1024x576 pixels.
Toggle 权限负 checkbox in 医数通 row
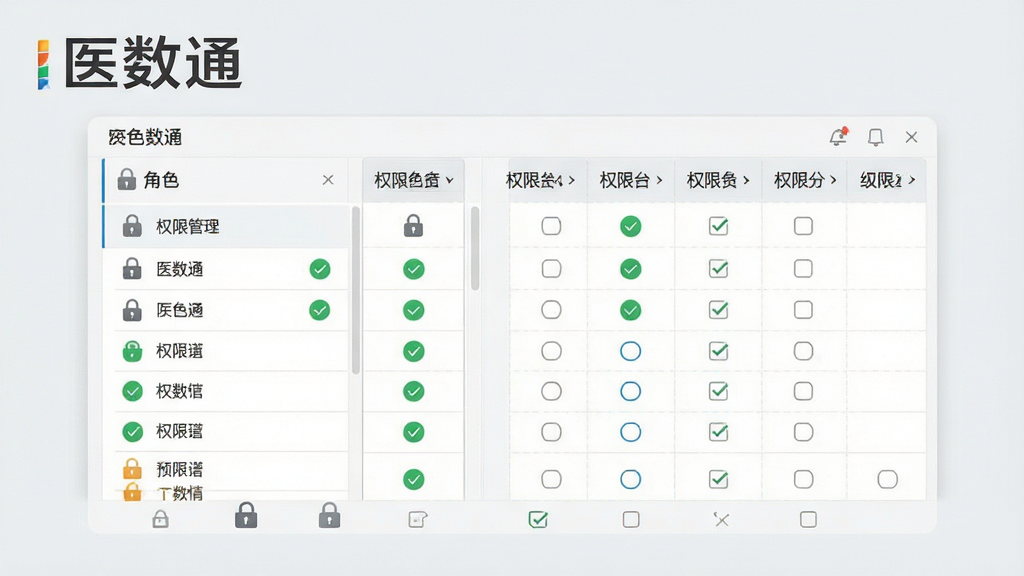718,268
